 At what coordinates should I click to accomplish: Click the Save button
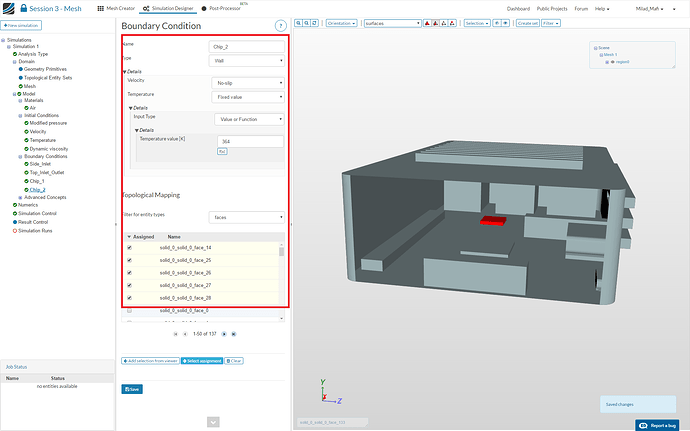[x=132, y=388]
